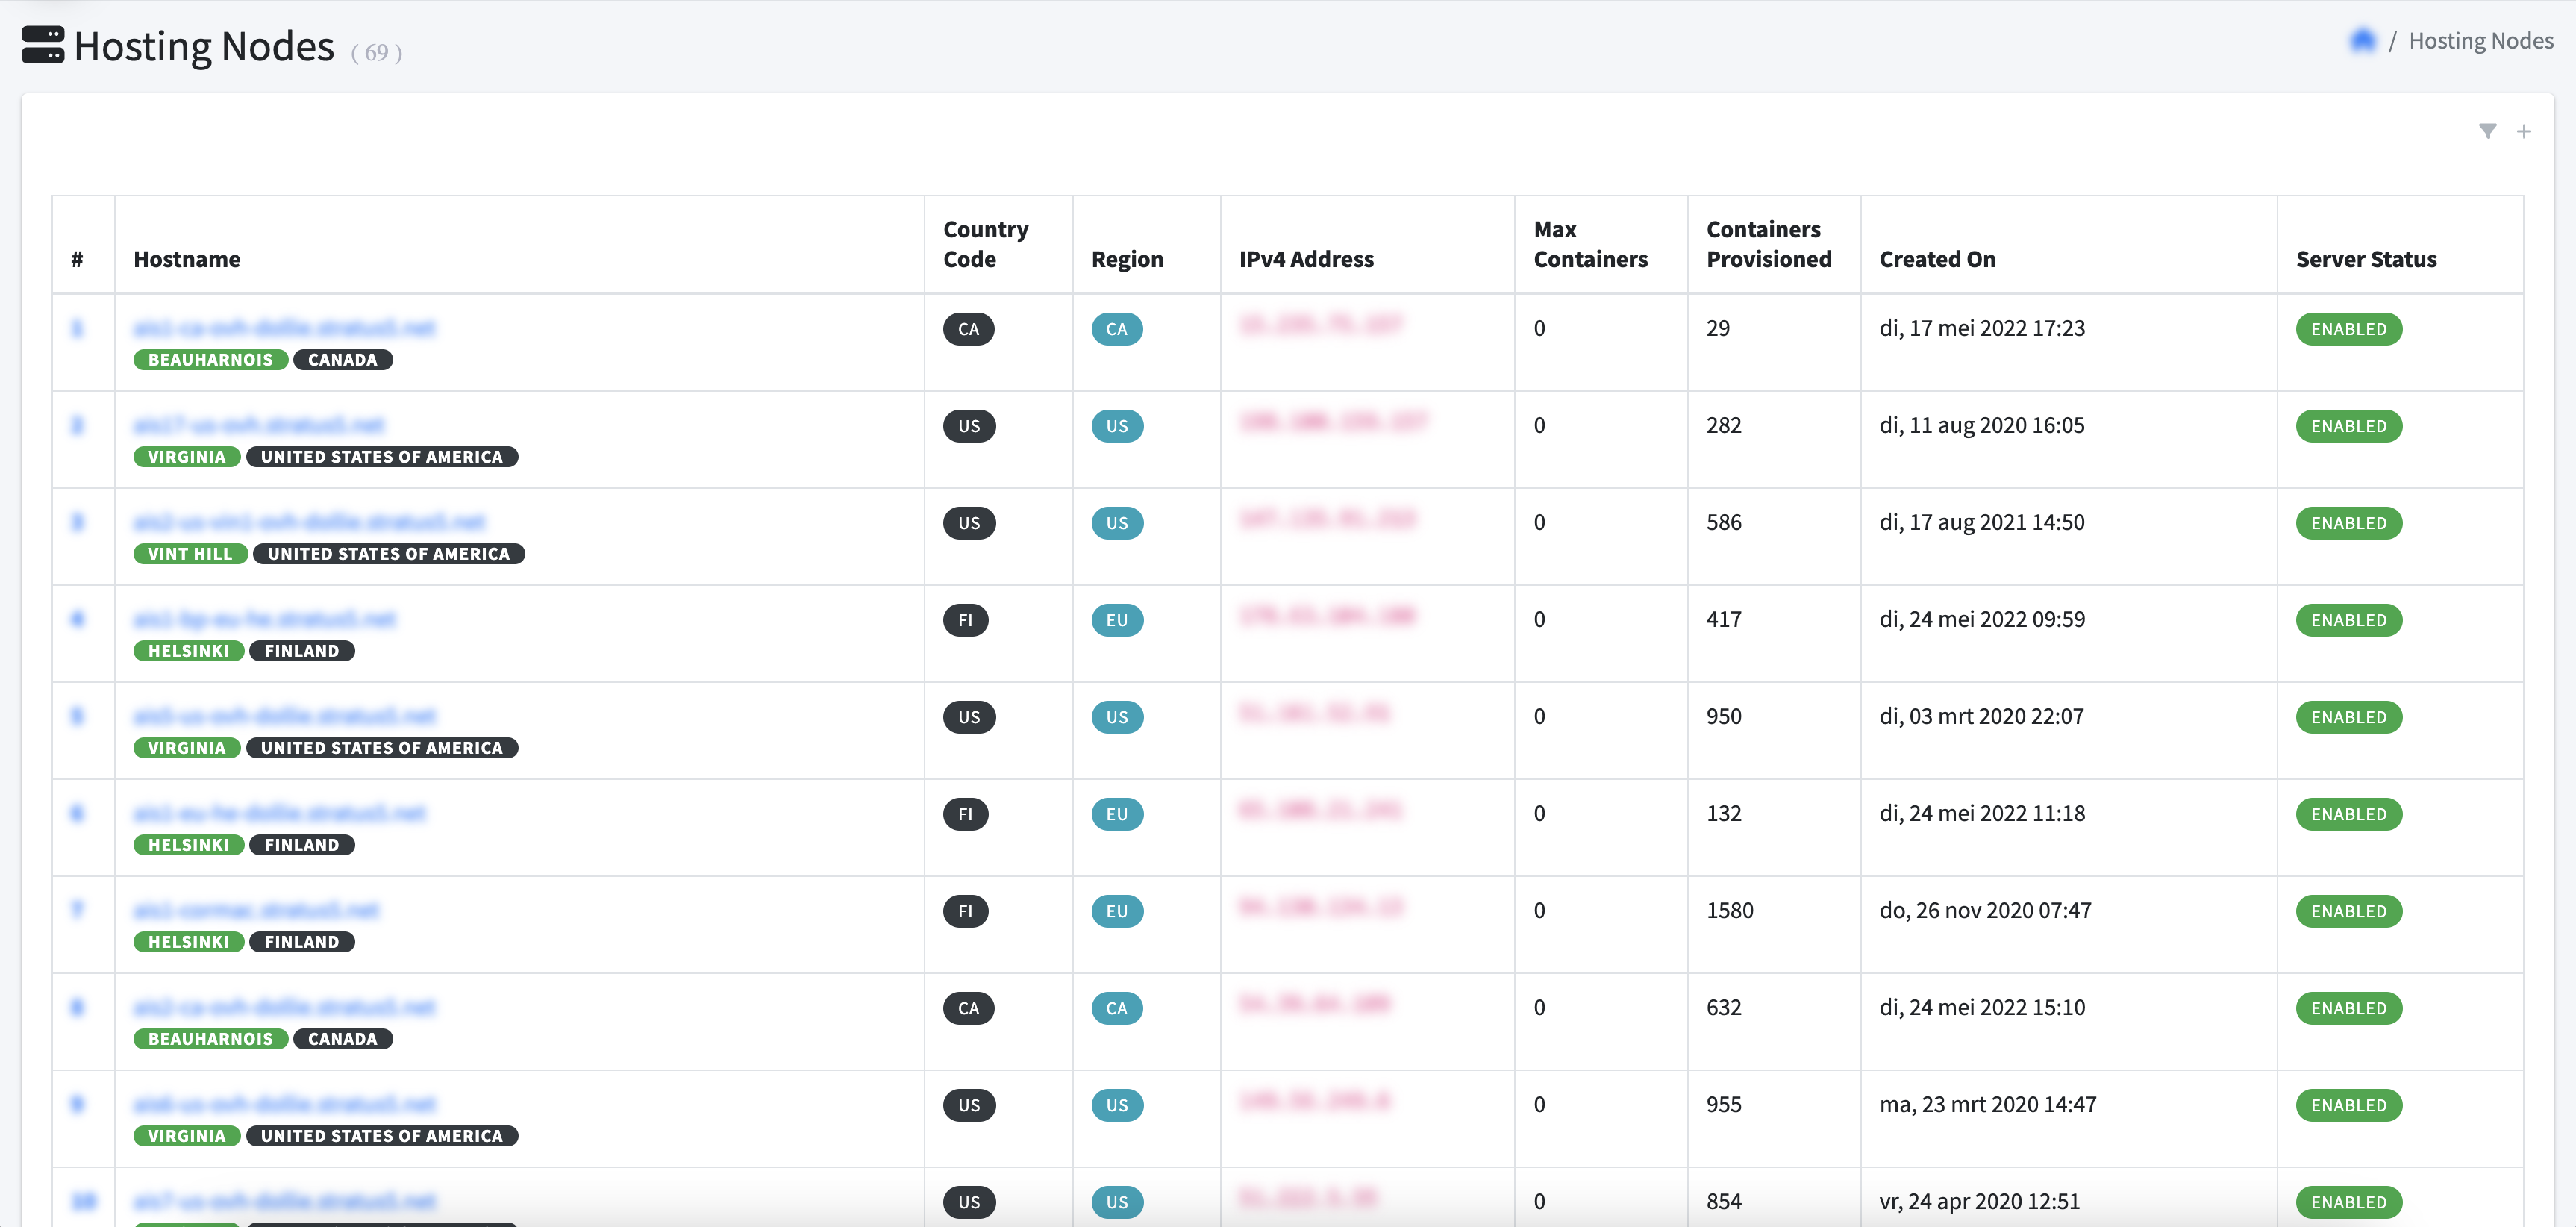This screenshot has width=2576, height=1227.
Task: Click the US region badge on row 2
Action: pos(1117,425)
